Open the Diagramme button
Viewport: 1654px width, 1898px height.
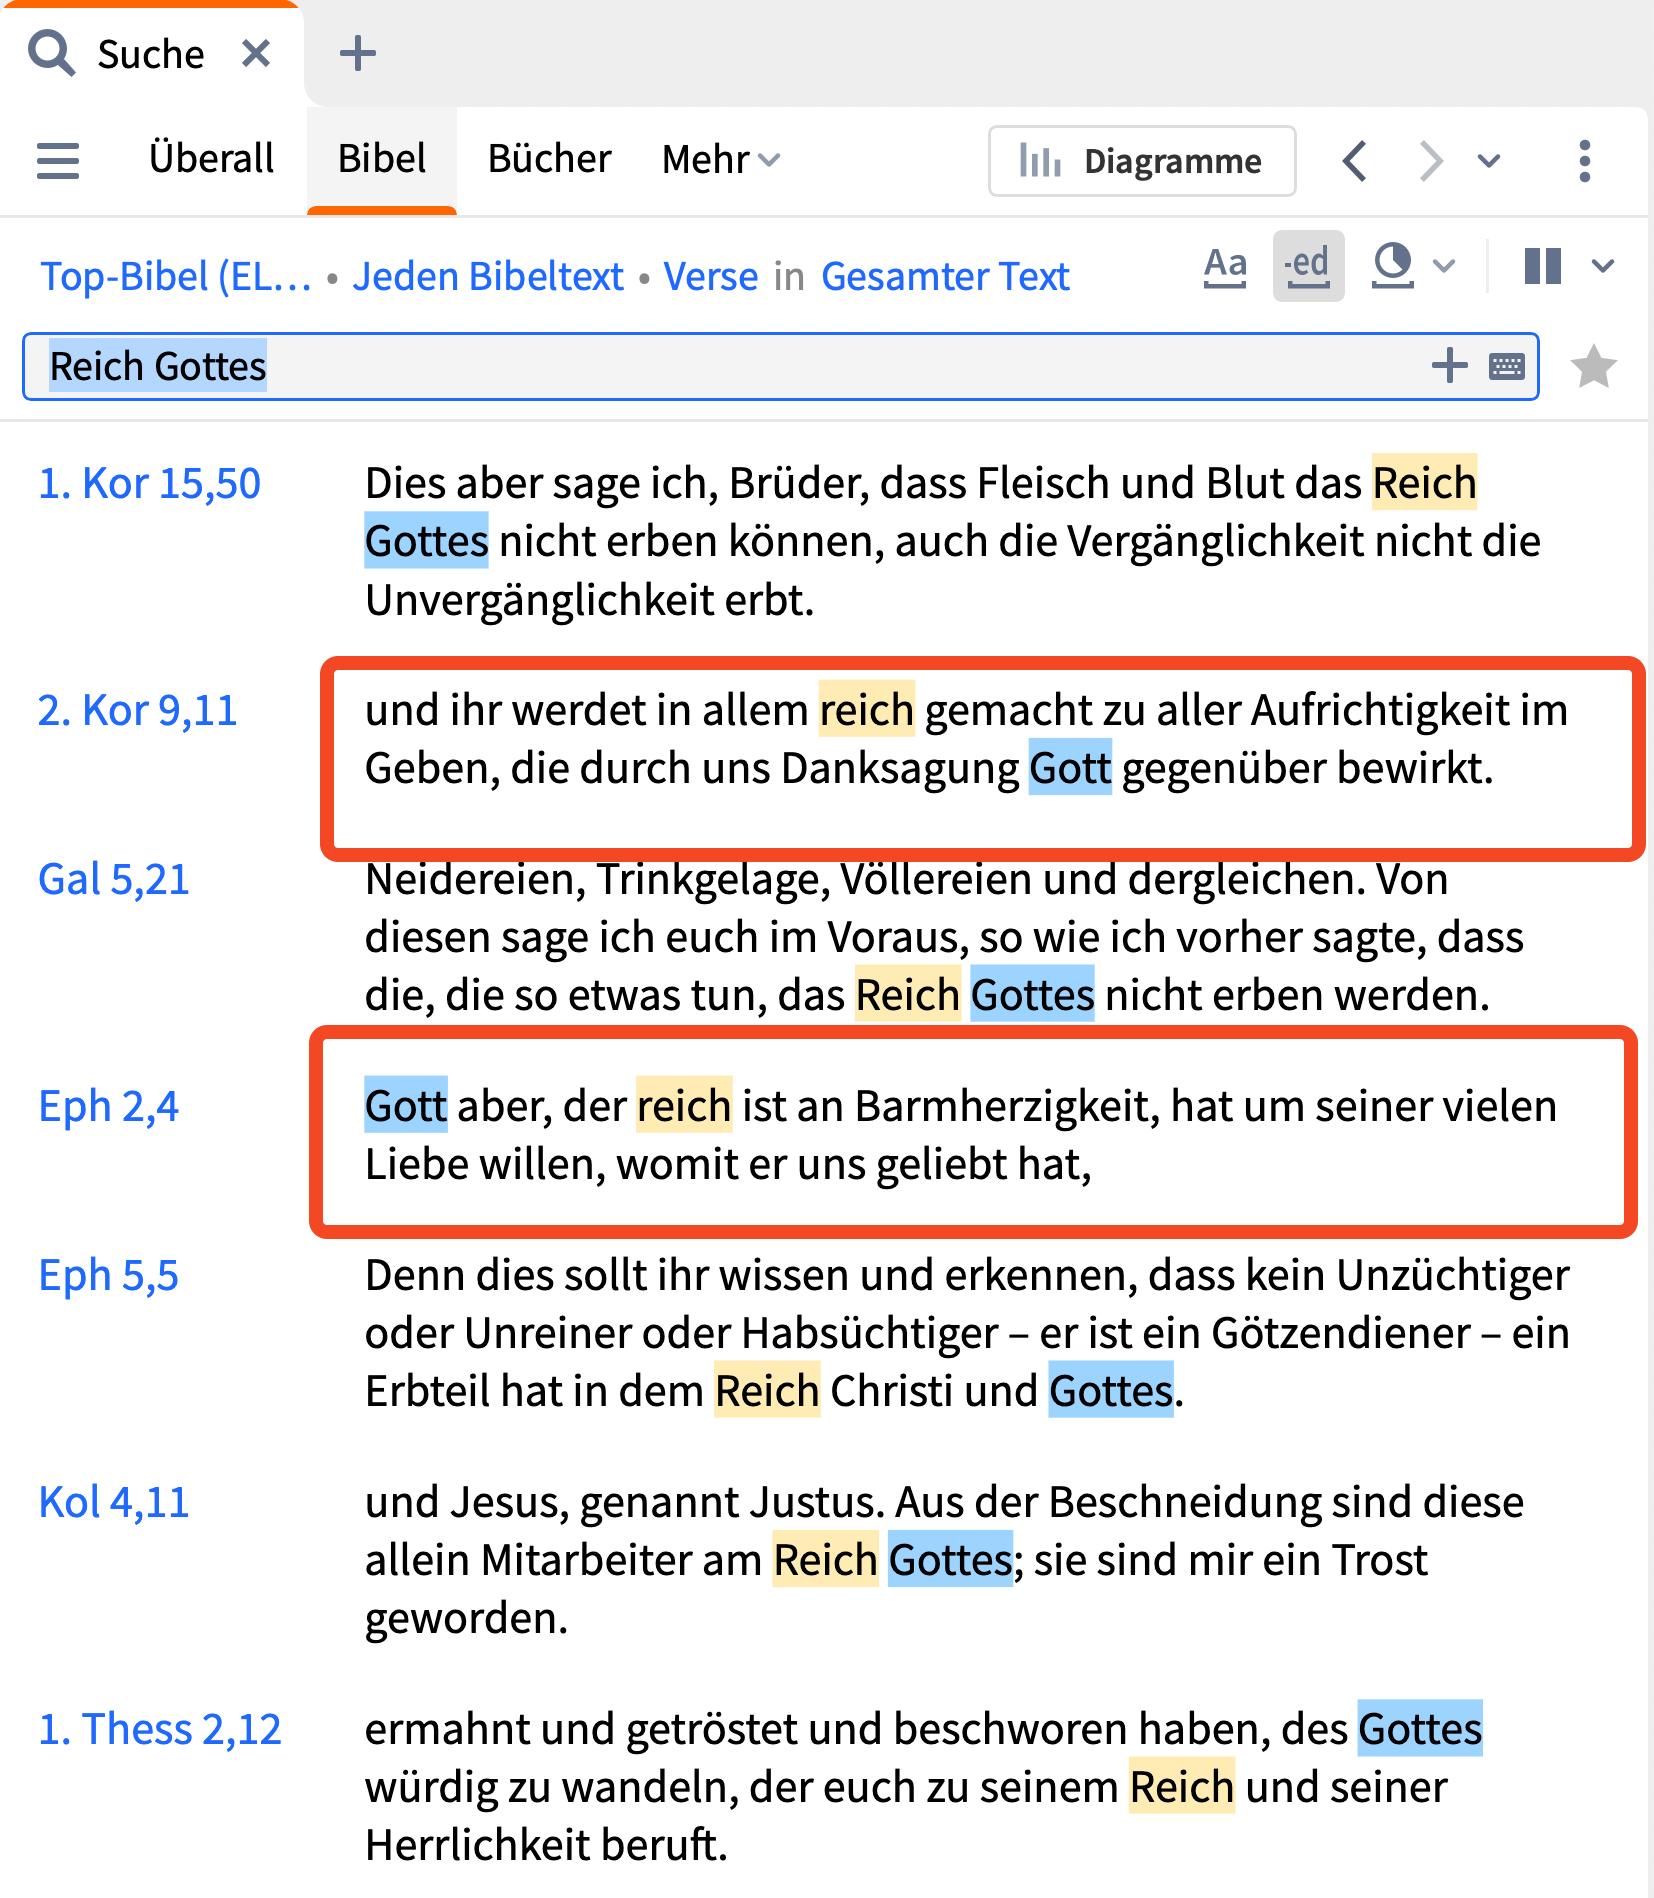[1142, 161]
